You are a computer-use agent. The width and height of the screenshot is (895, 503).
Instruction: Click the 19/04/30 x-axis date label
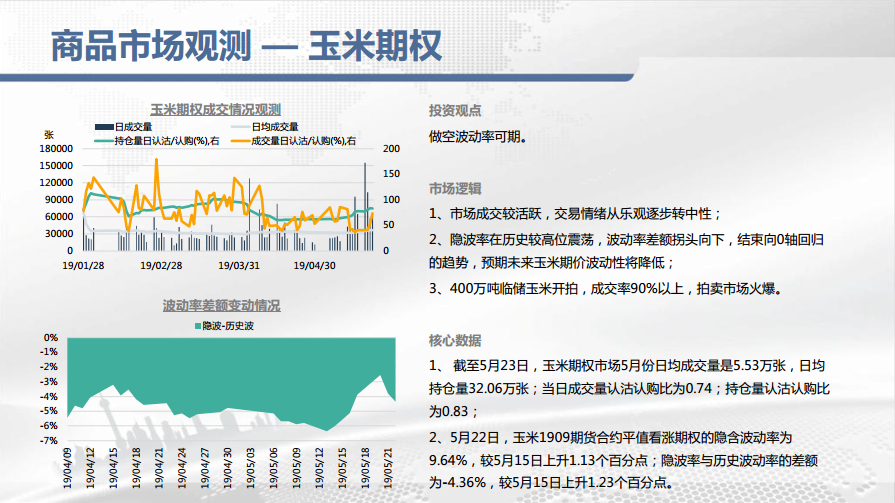(316, 266)
